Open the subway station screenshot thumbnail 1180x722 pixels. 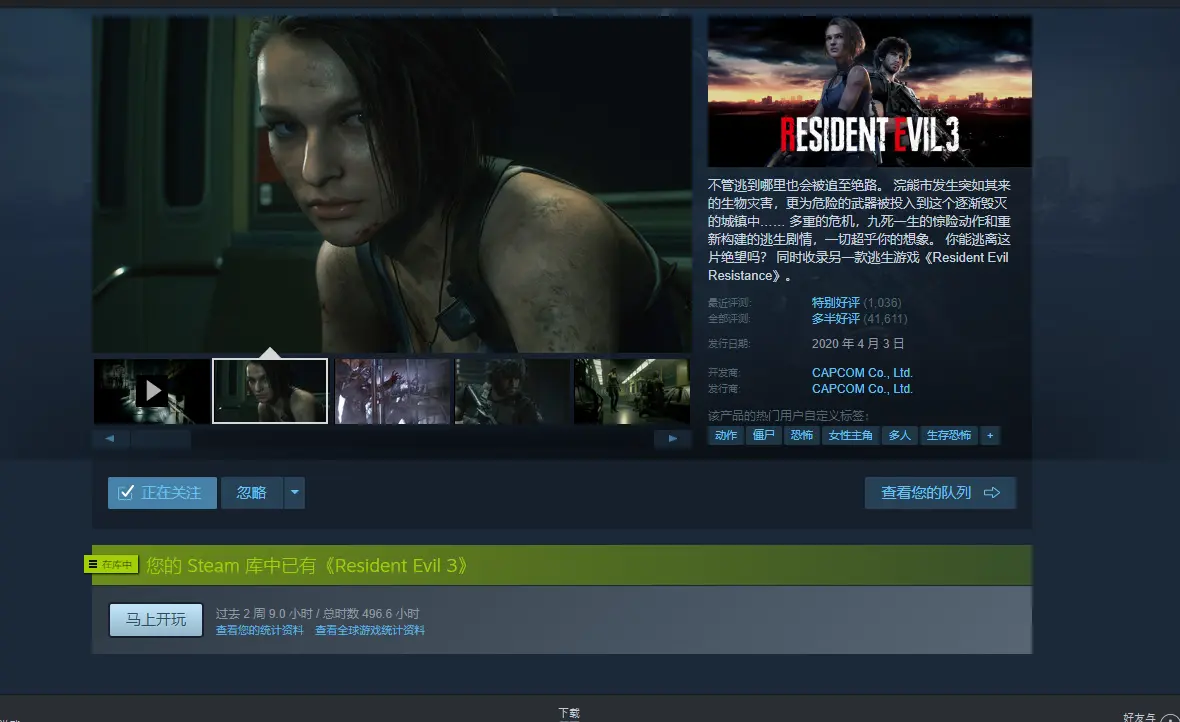[632, 391]
